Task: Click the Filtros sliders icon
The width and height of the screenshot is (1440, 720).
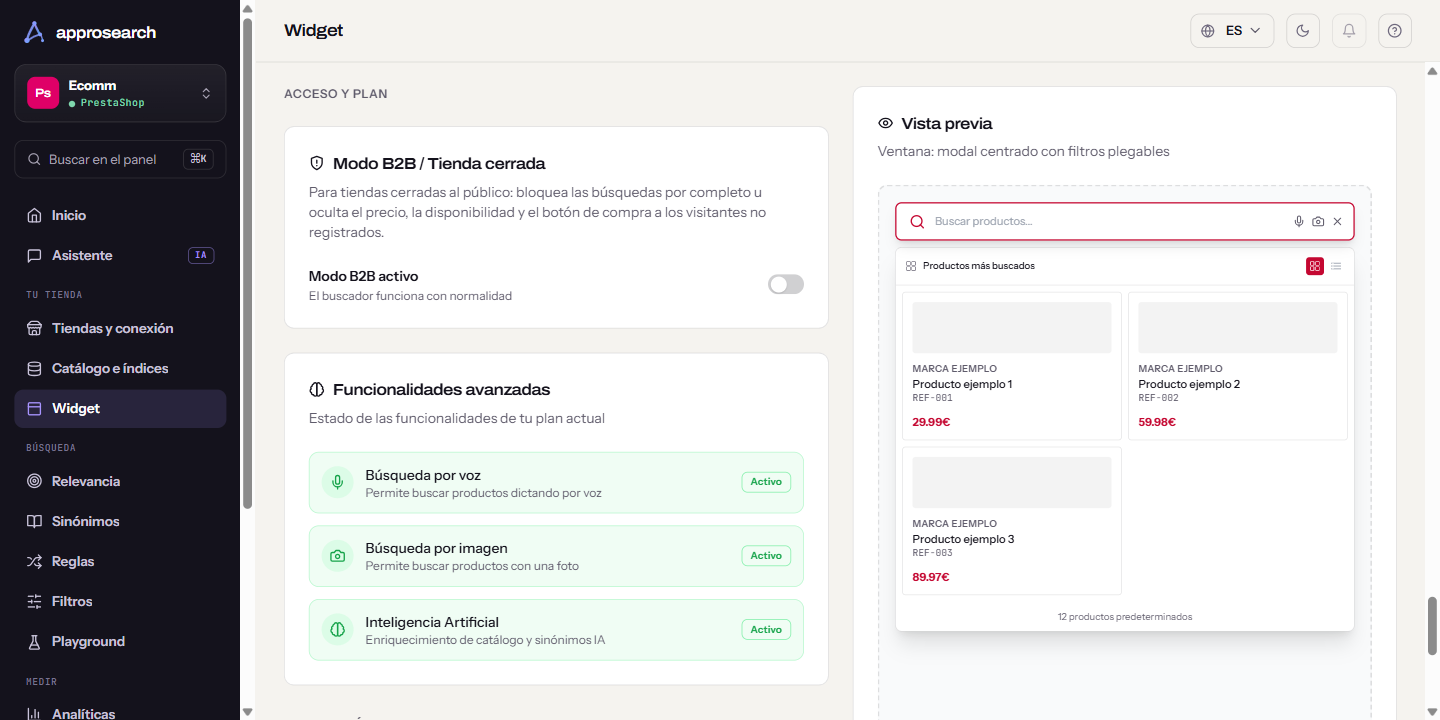Action: (x=34, y=601)
